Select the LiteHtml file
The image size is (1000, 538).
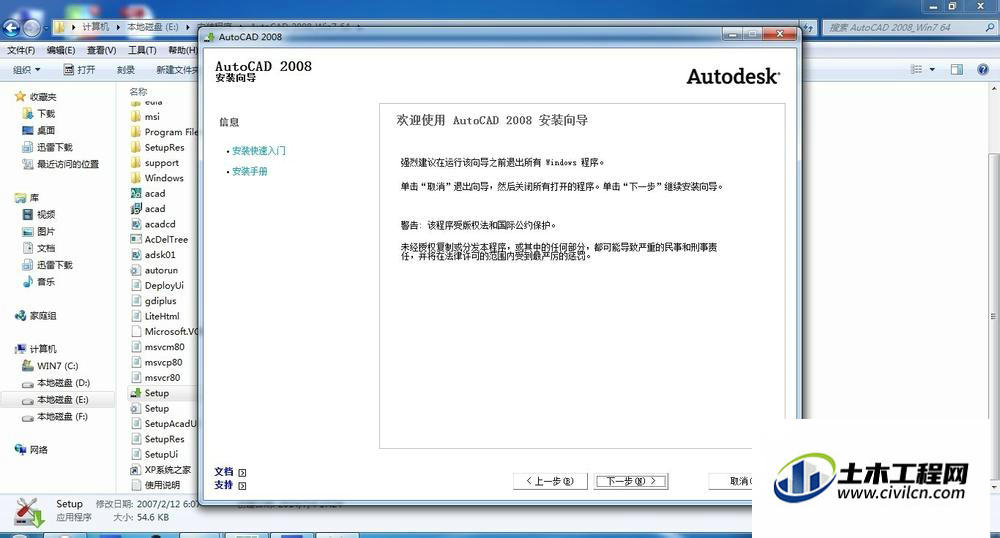[x=156, y=316]
